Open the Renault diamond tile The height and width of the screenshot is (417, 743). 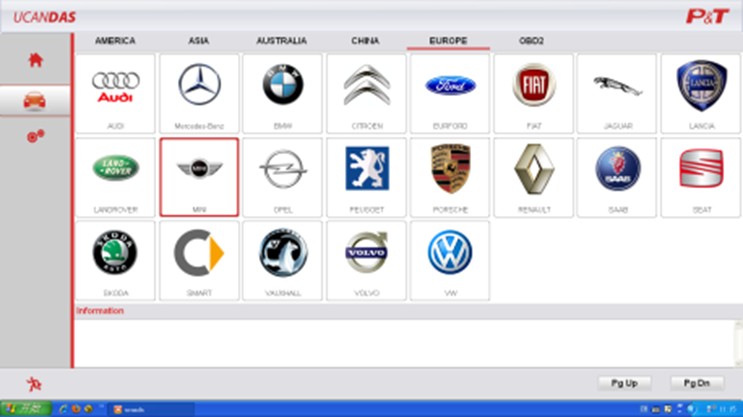tap(534, 177)
